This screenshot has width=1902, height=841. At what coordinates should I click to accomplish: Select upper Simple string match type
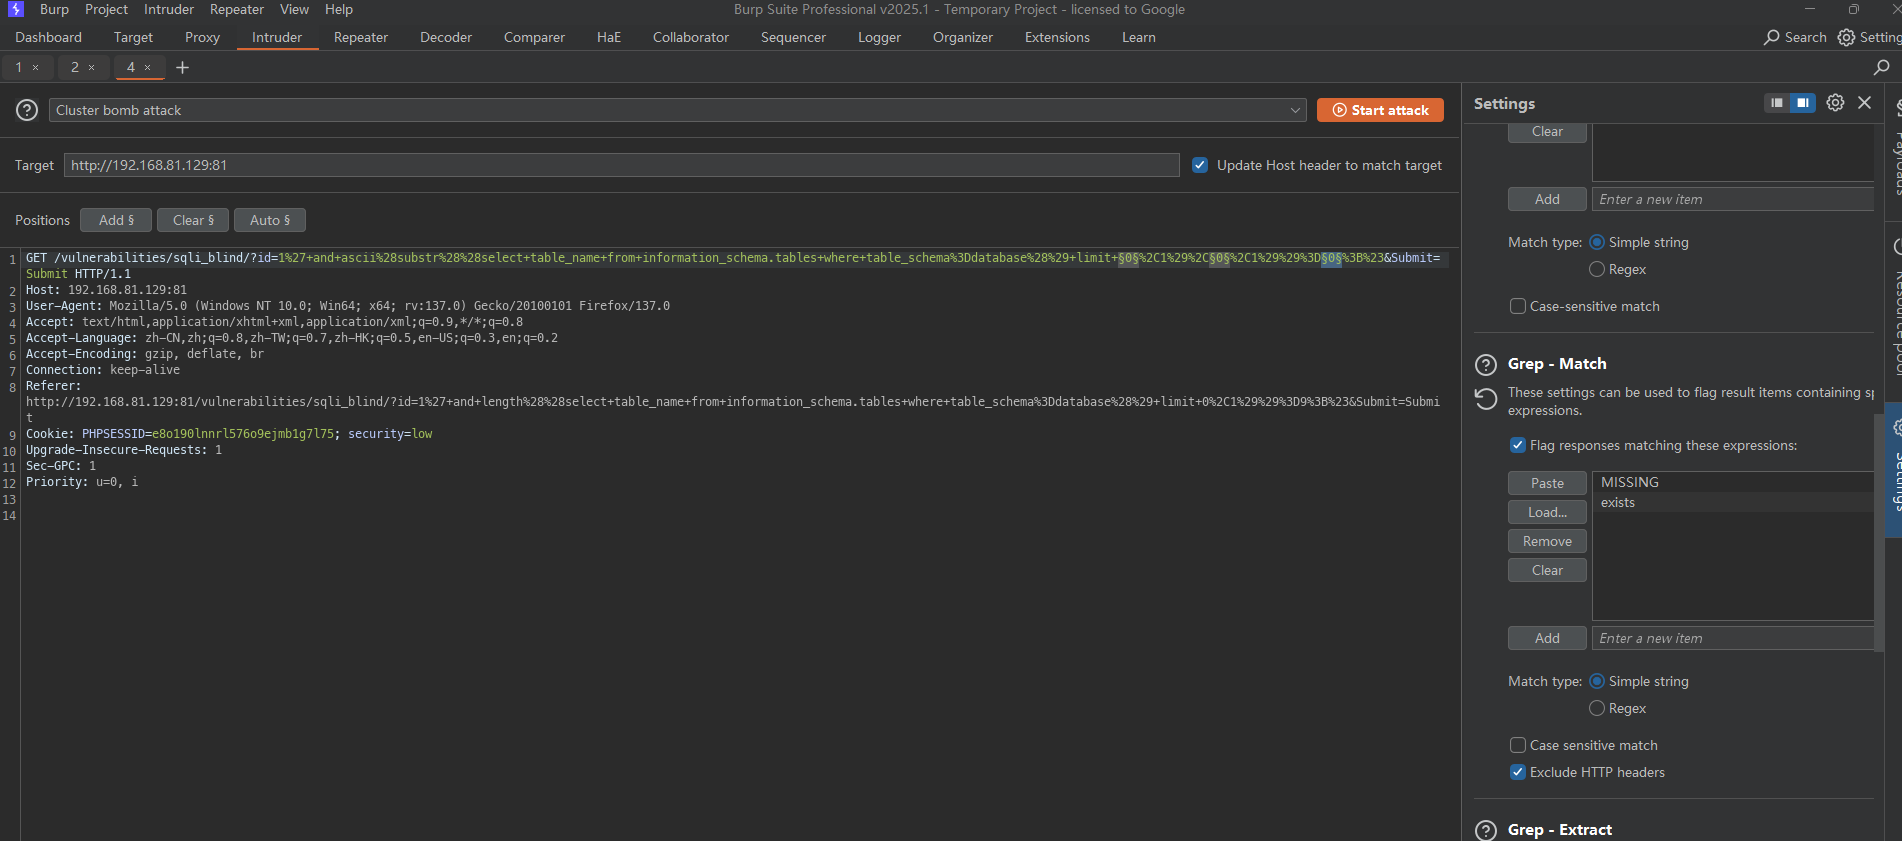point(1597,242)
